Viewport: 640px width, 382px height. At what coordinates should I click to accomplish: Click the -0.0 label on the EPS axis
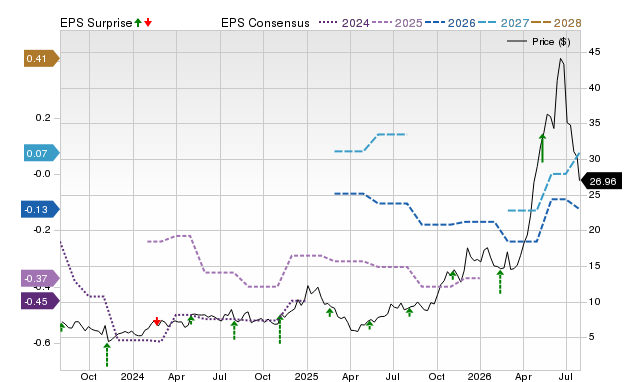(41, 174)
